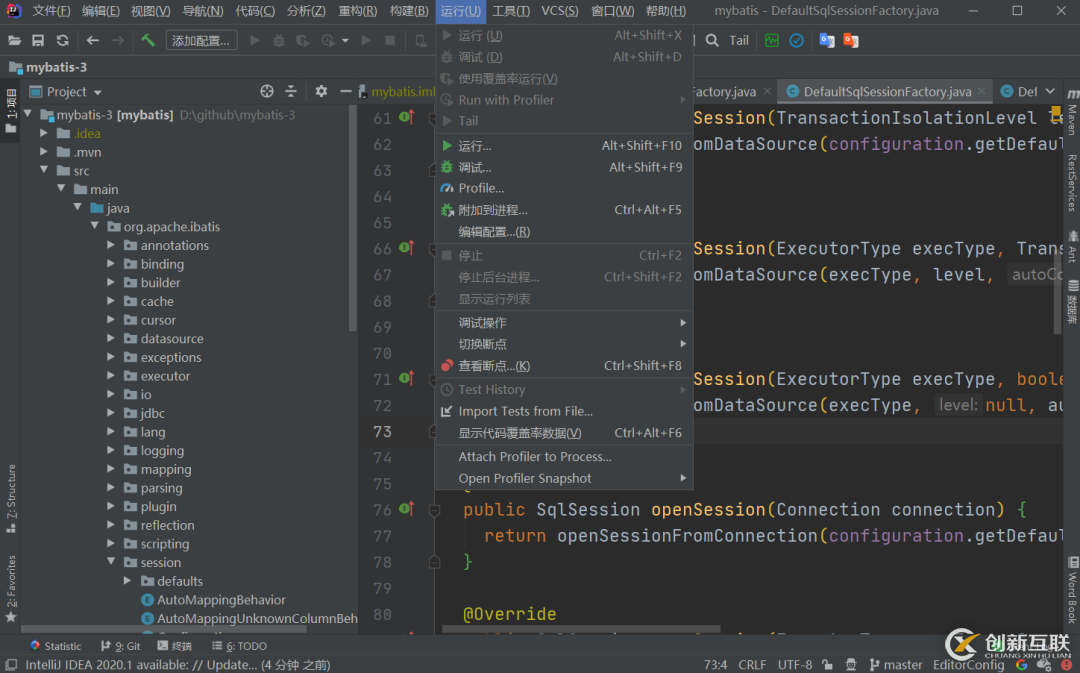Select 编辑配置 in the Run menu

click(494, 232)
